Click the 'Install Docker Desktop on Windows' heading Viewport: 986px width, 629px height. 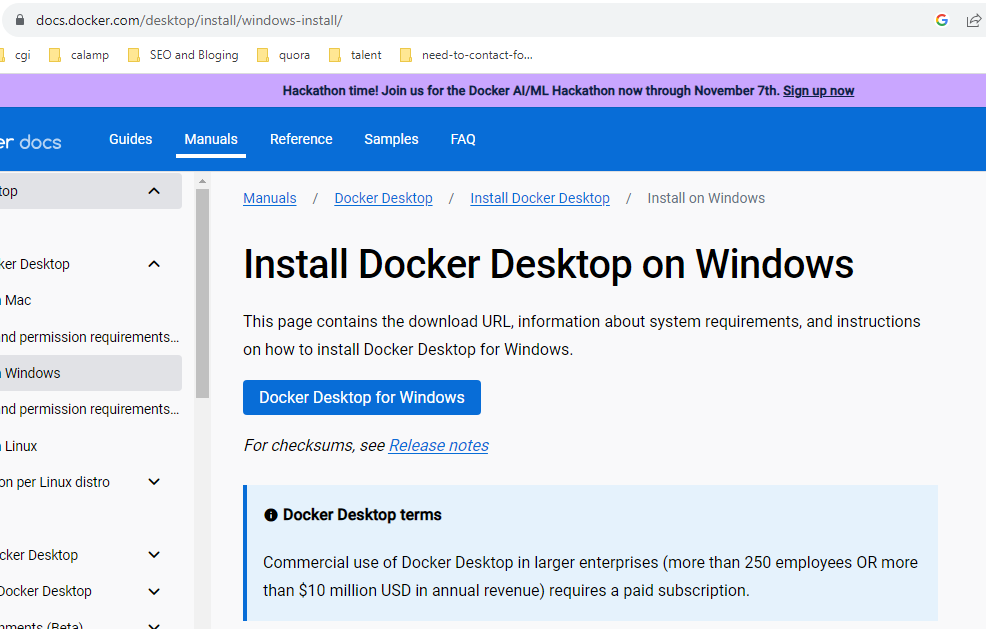[x=548, y=264]
